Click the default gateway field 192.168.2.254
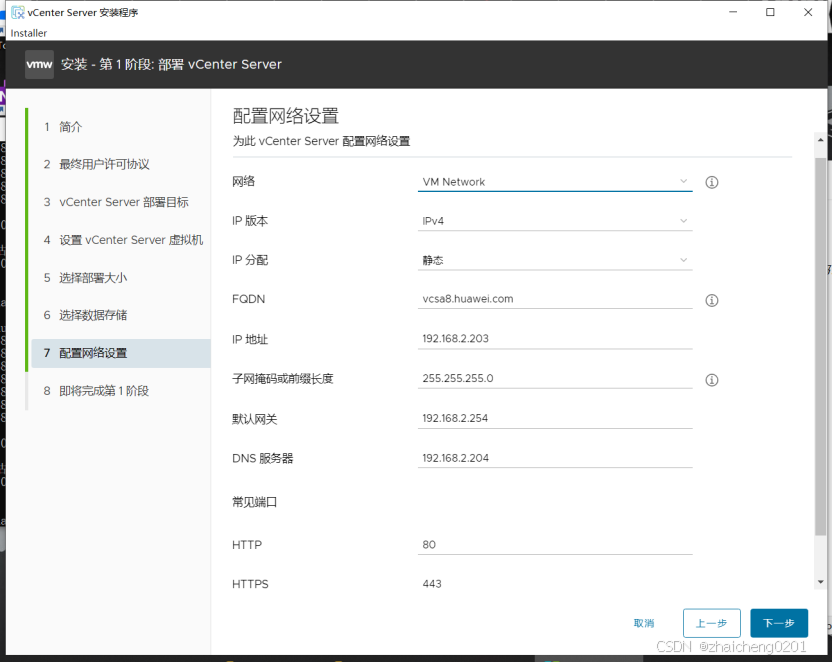This screenshot has width=832, height=662. pyautogui.click(x=554, y=419)
